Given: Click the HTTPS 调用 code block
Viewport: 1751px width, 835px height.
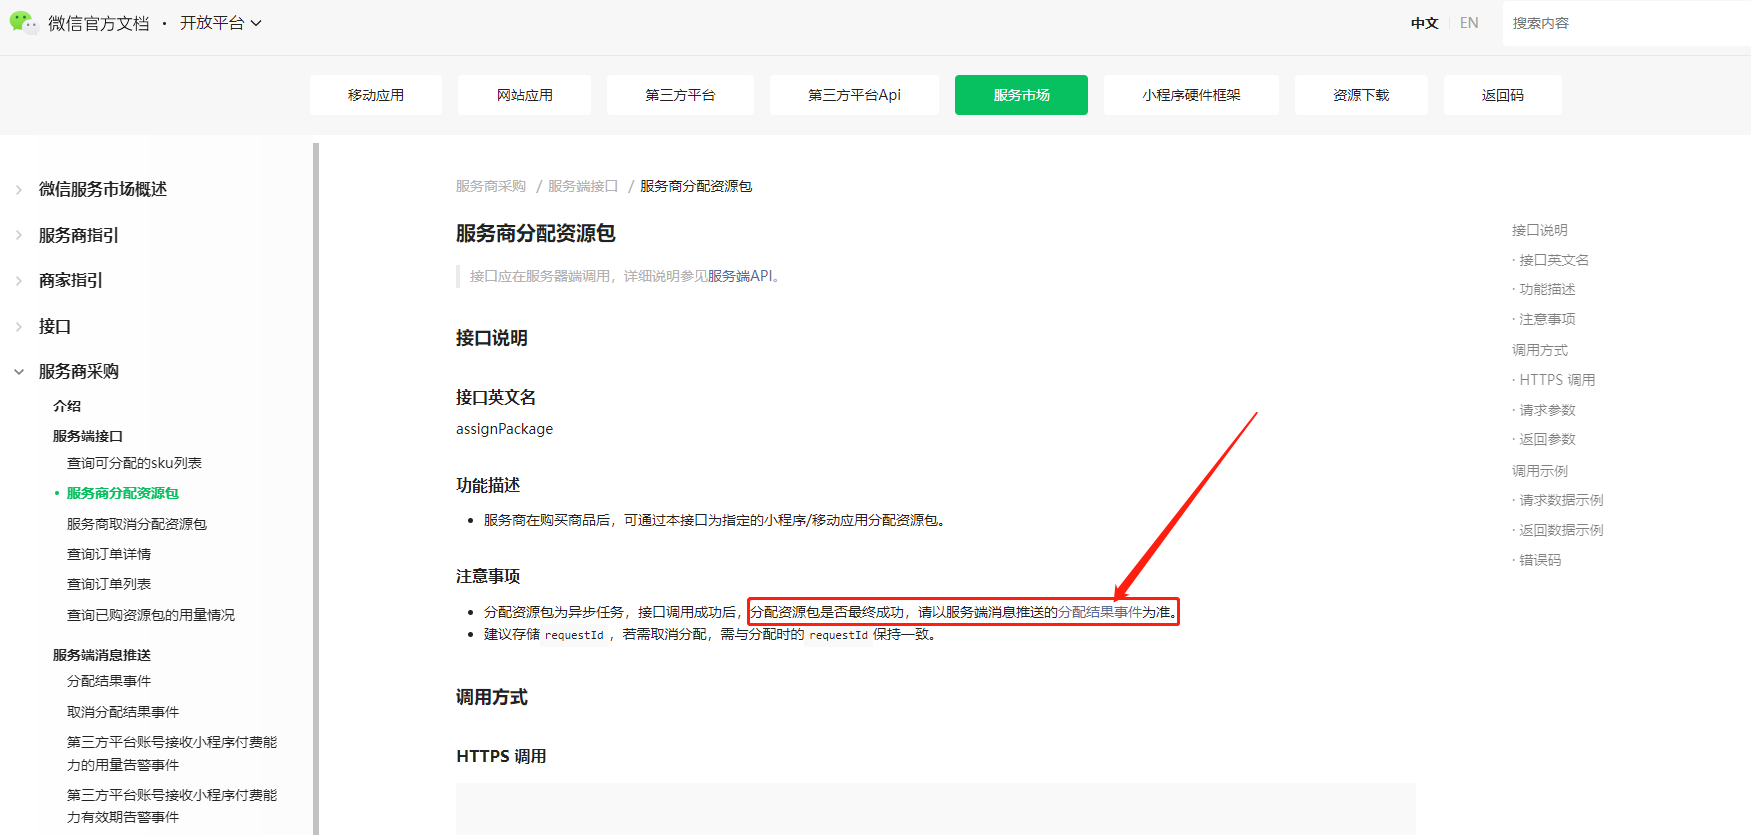Looking at the screenshot, I should pyautogui.click(x=935, y=809).
